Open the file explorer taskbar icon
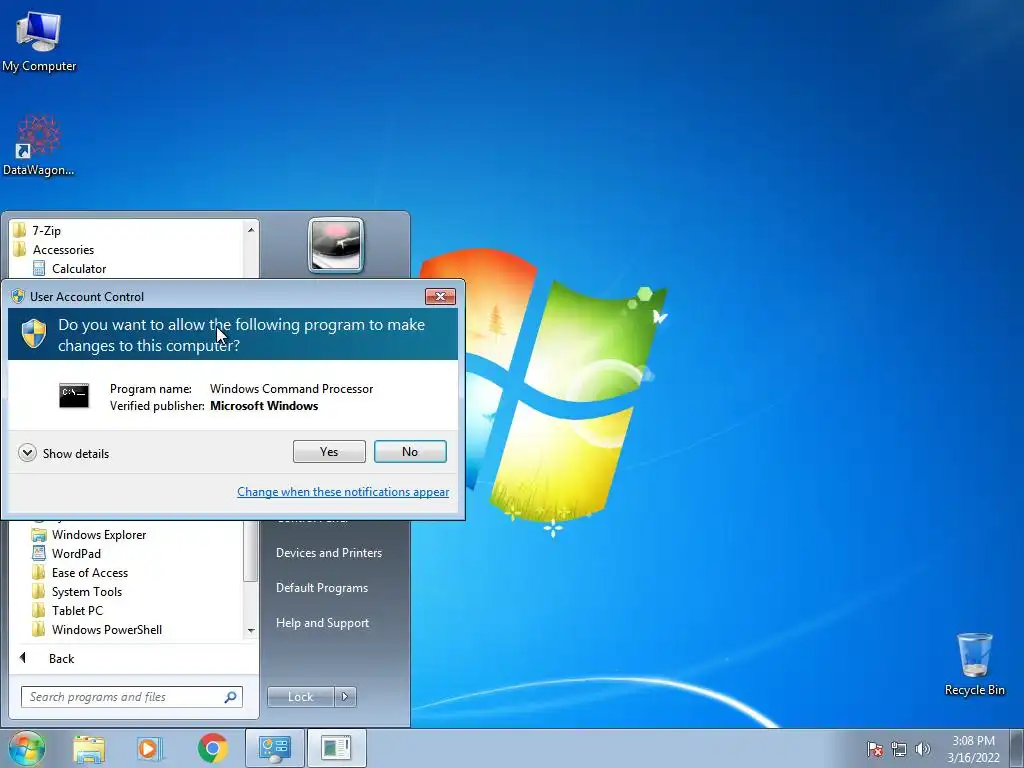Screen dimensions: 1024x768 [x=89, y=749]
